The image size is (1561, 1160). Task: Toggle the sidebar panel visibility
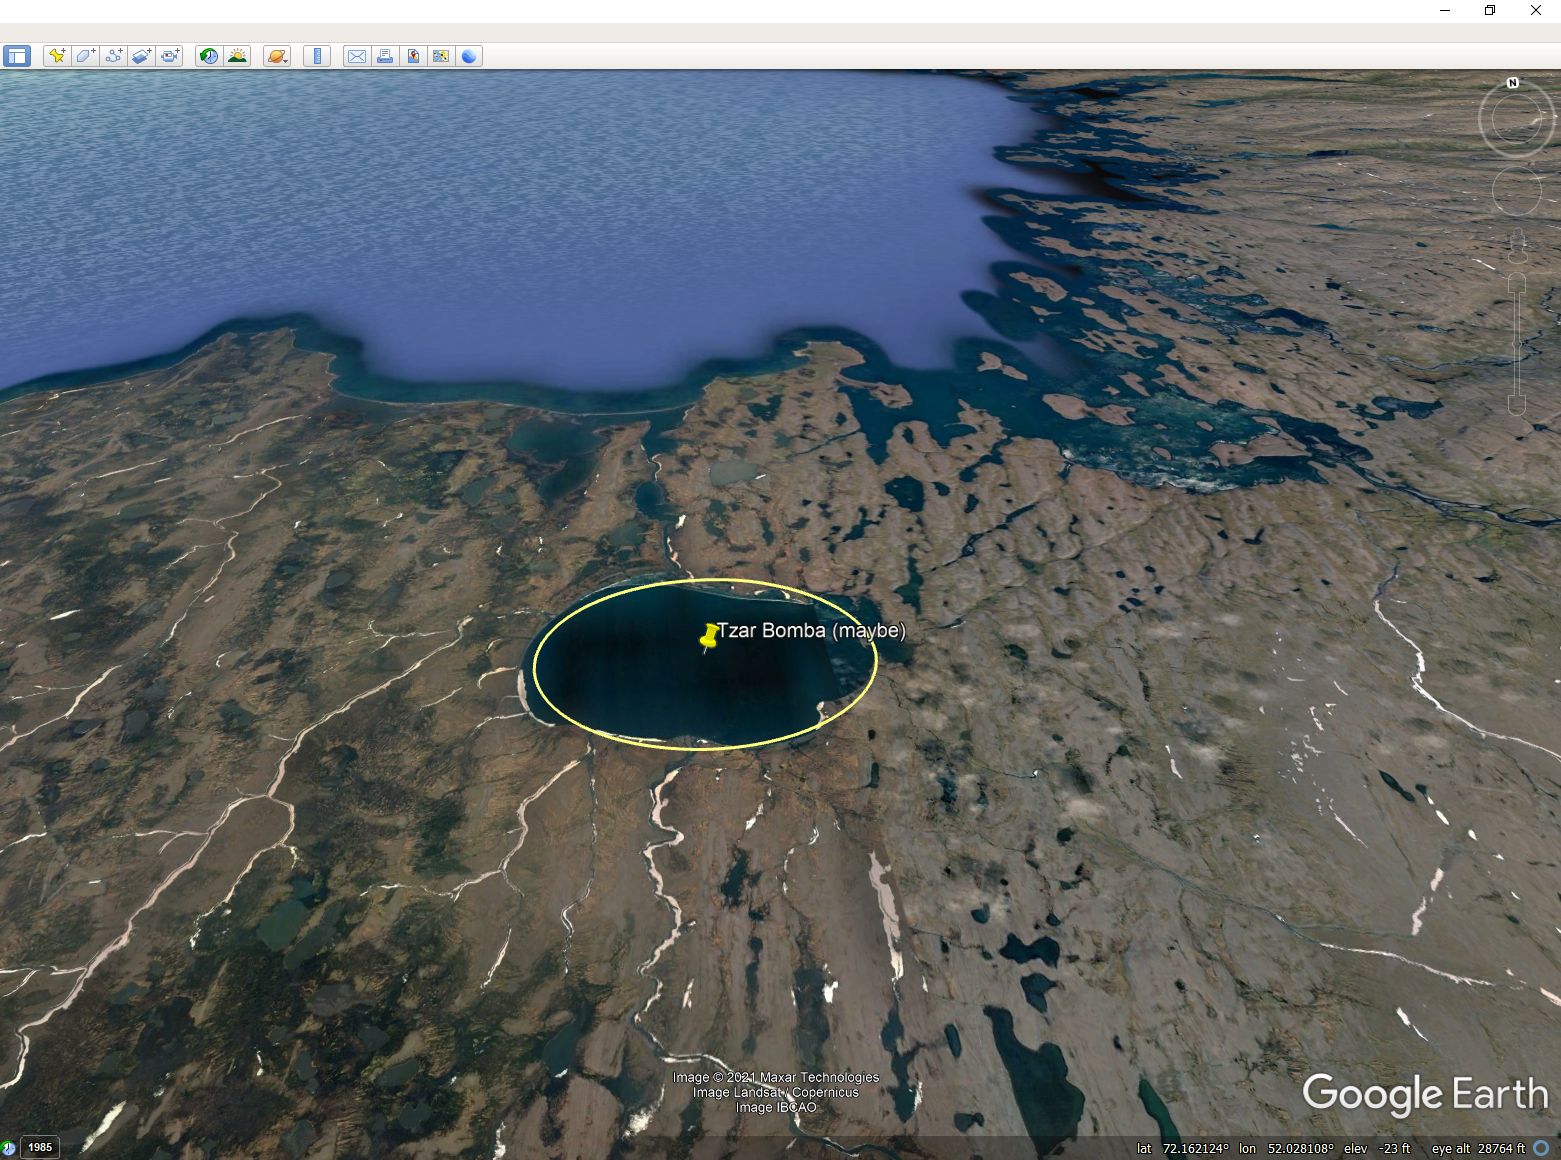pyautogui.click(x=17, y=56)
